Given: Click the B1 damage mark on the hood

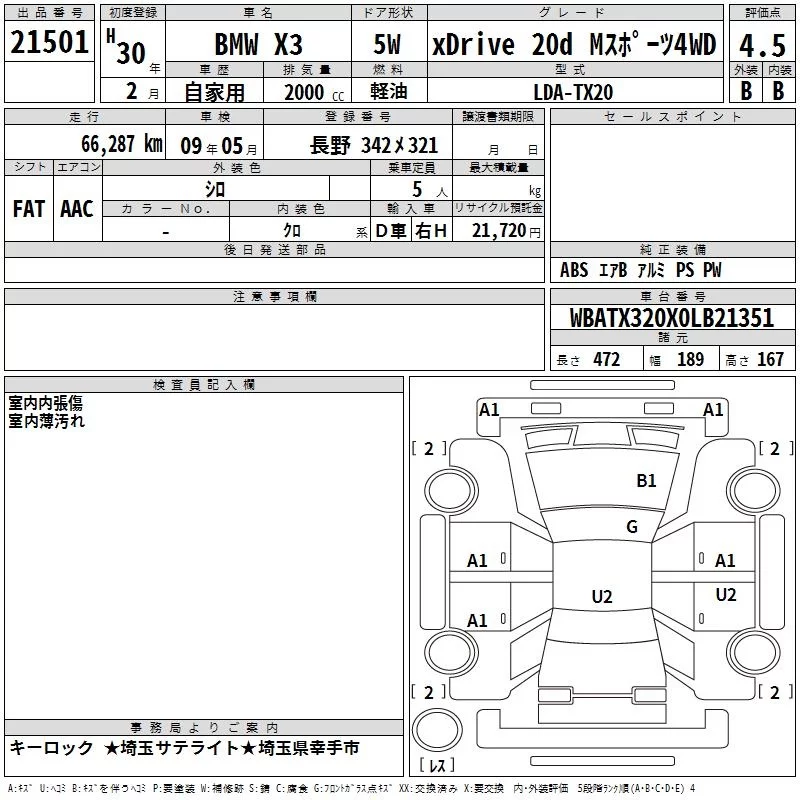Looking at the screenshot, I should [x=647, y=481].
